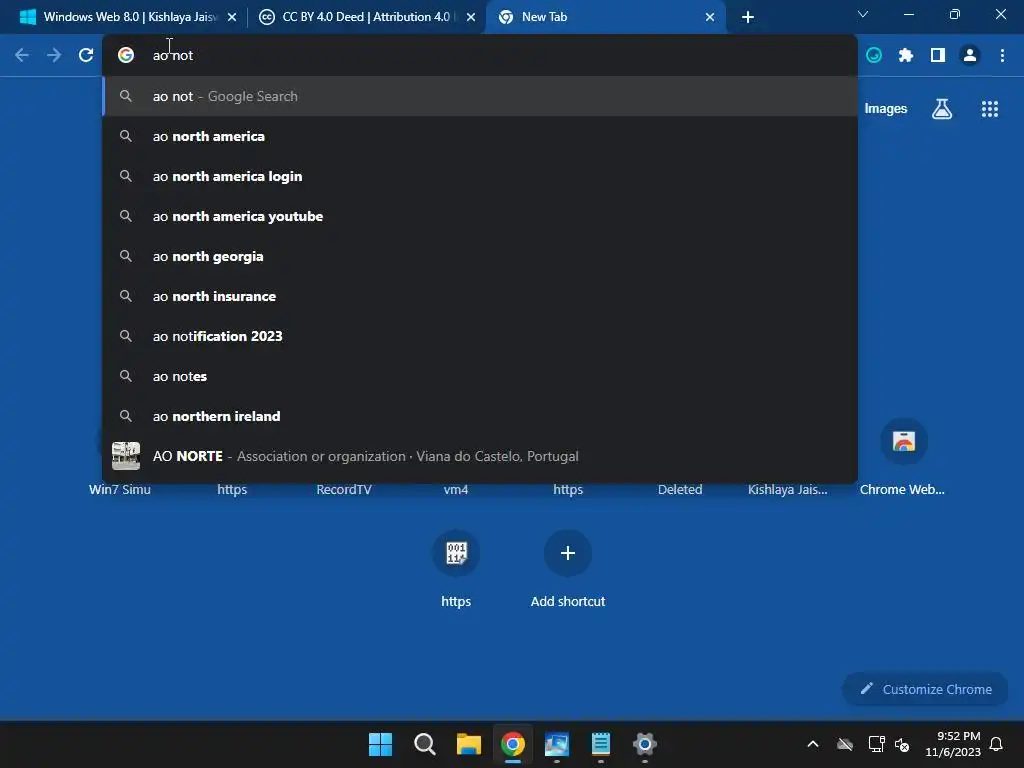Select the AO NORTE organization suggestion
1024x768 pixels.
click(480, 456)
